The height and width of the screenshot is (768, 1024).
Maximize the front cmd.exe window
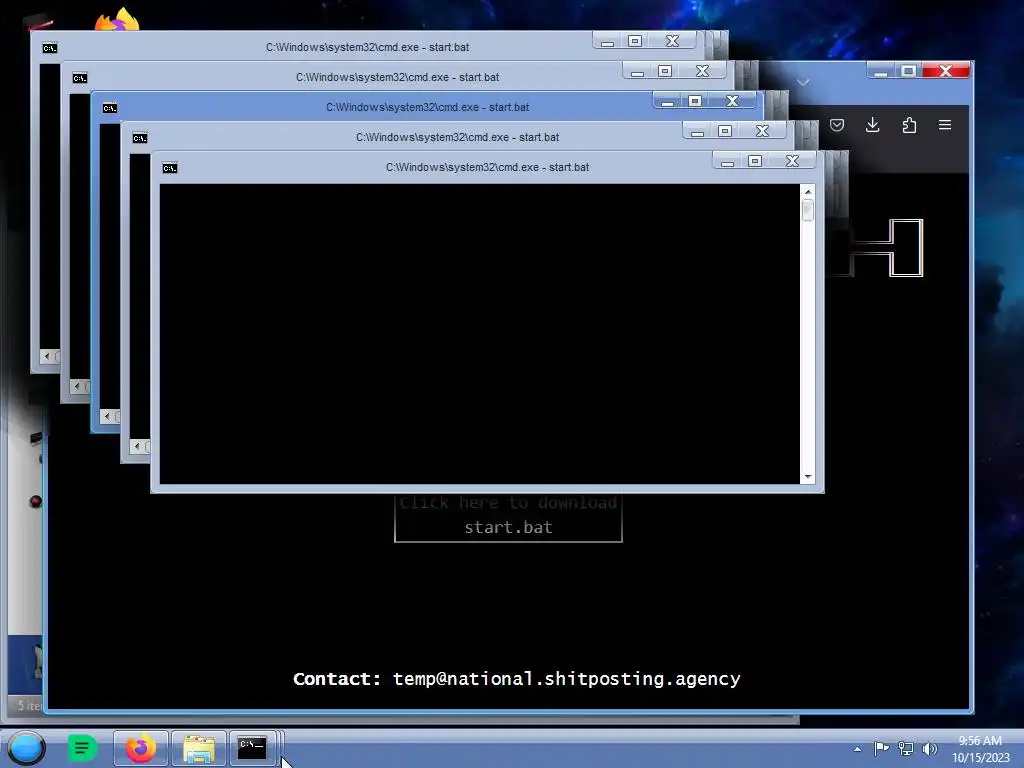click(x=755, y=161)
